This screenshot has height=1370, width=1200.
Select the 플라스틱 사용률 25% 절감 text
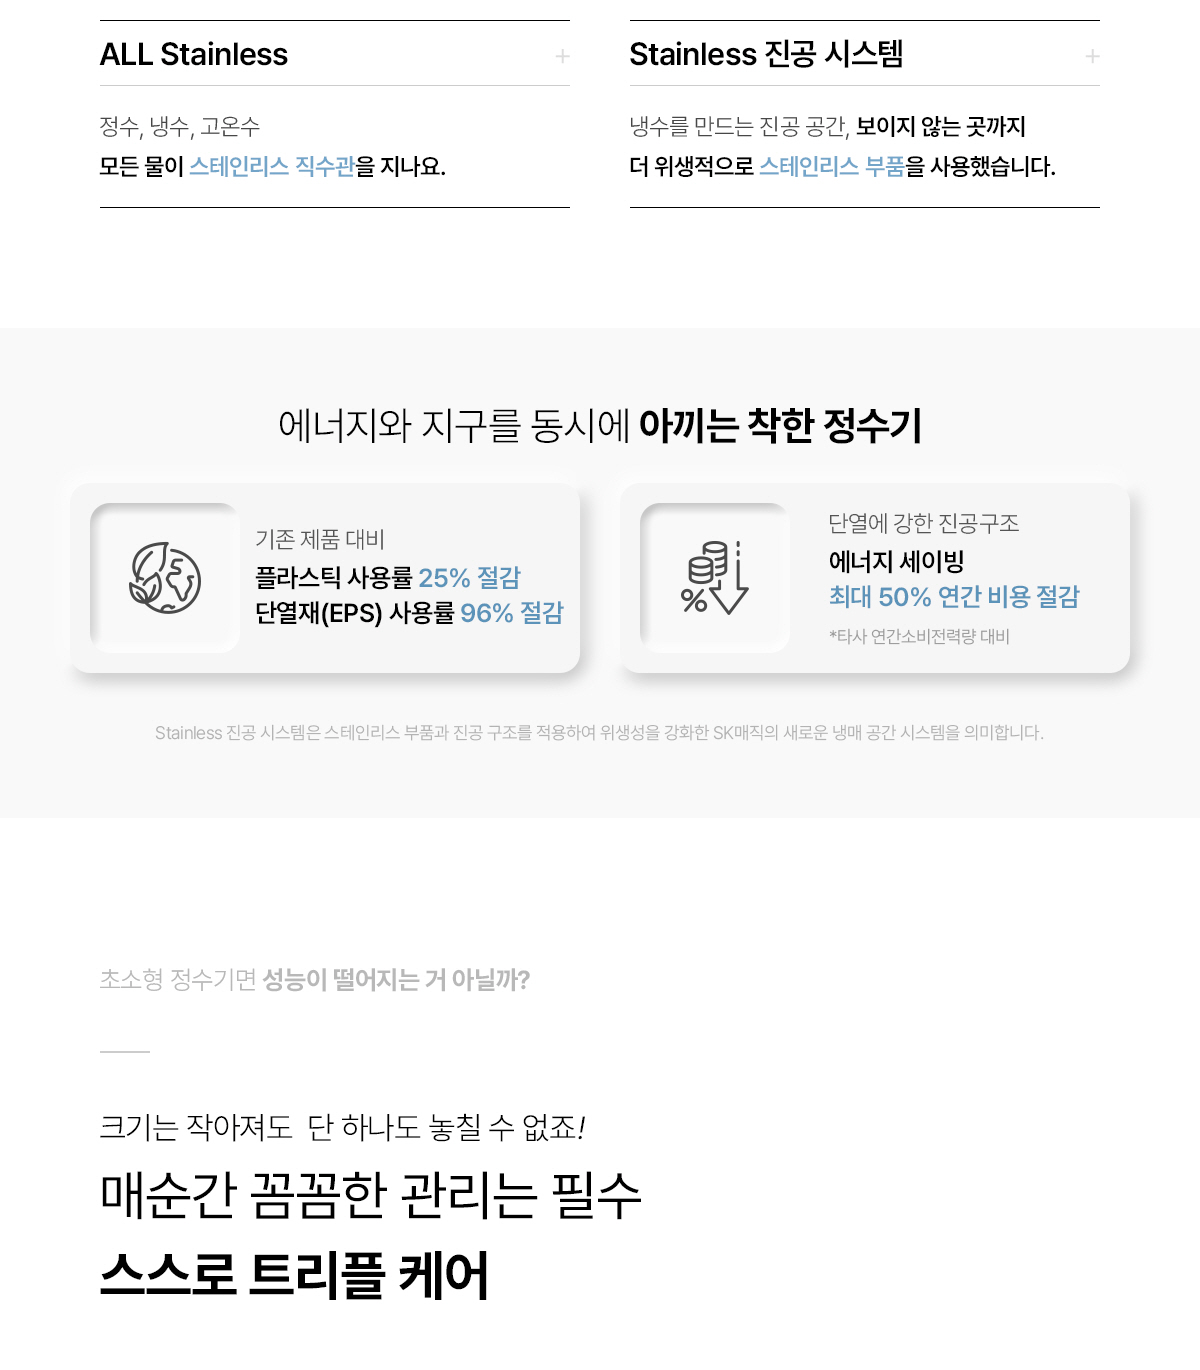pyautogui.click(x=388, y=577)
